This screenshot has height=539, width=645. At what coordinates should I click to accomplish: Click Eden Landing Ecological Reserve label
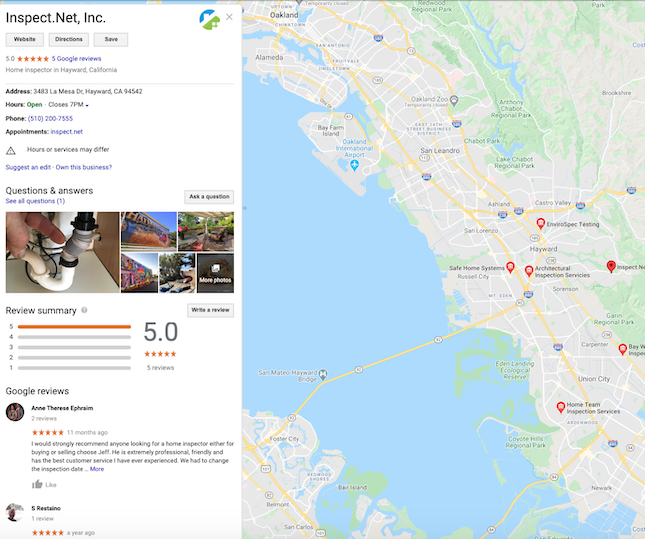(x=515, y=370)
